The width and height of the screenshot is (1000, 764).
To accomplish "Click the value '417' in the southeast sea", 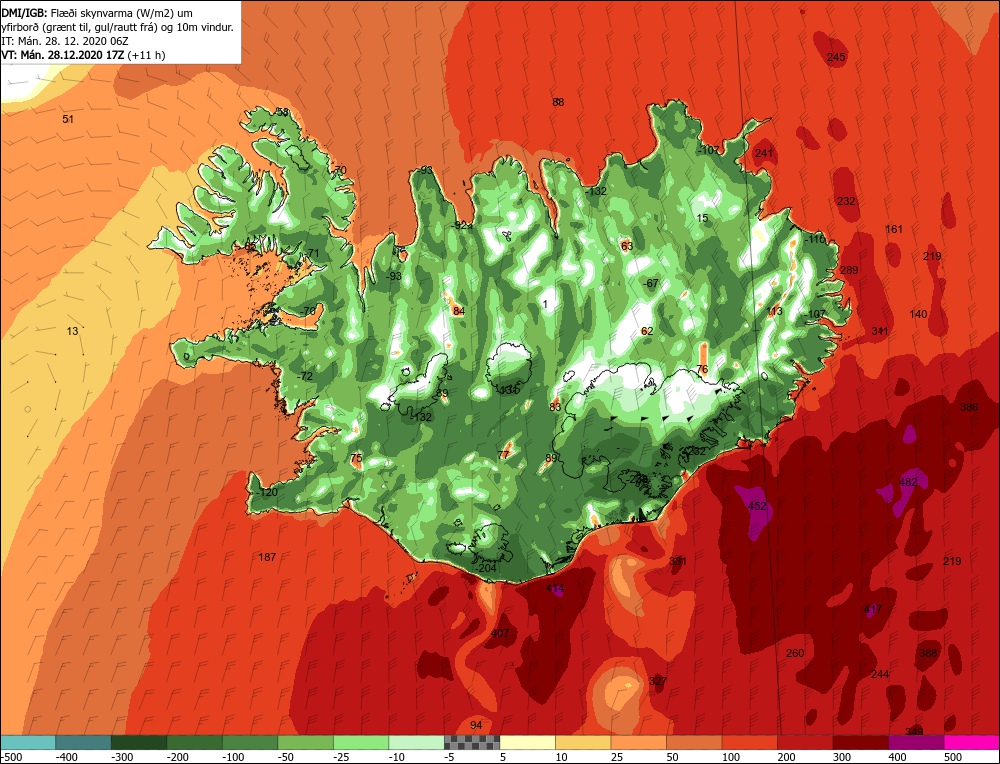I will (873, 610).
